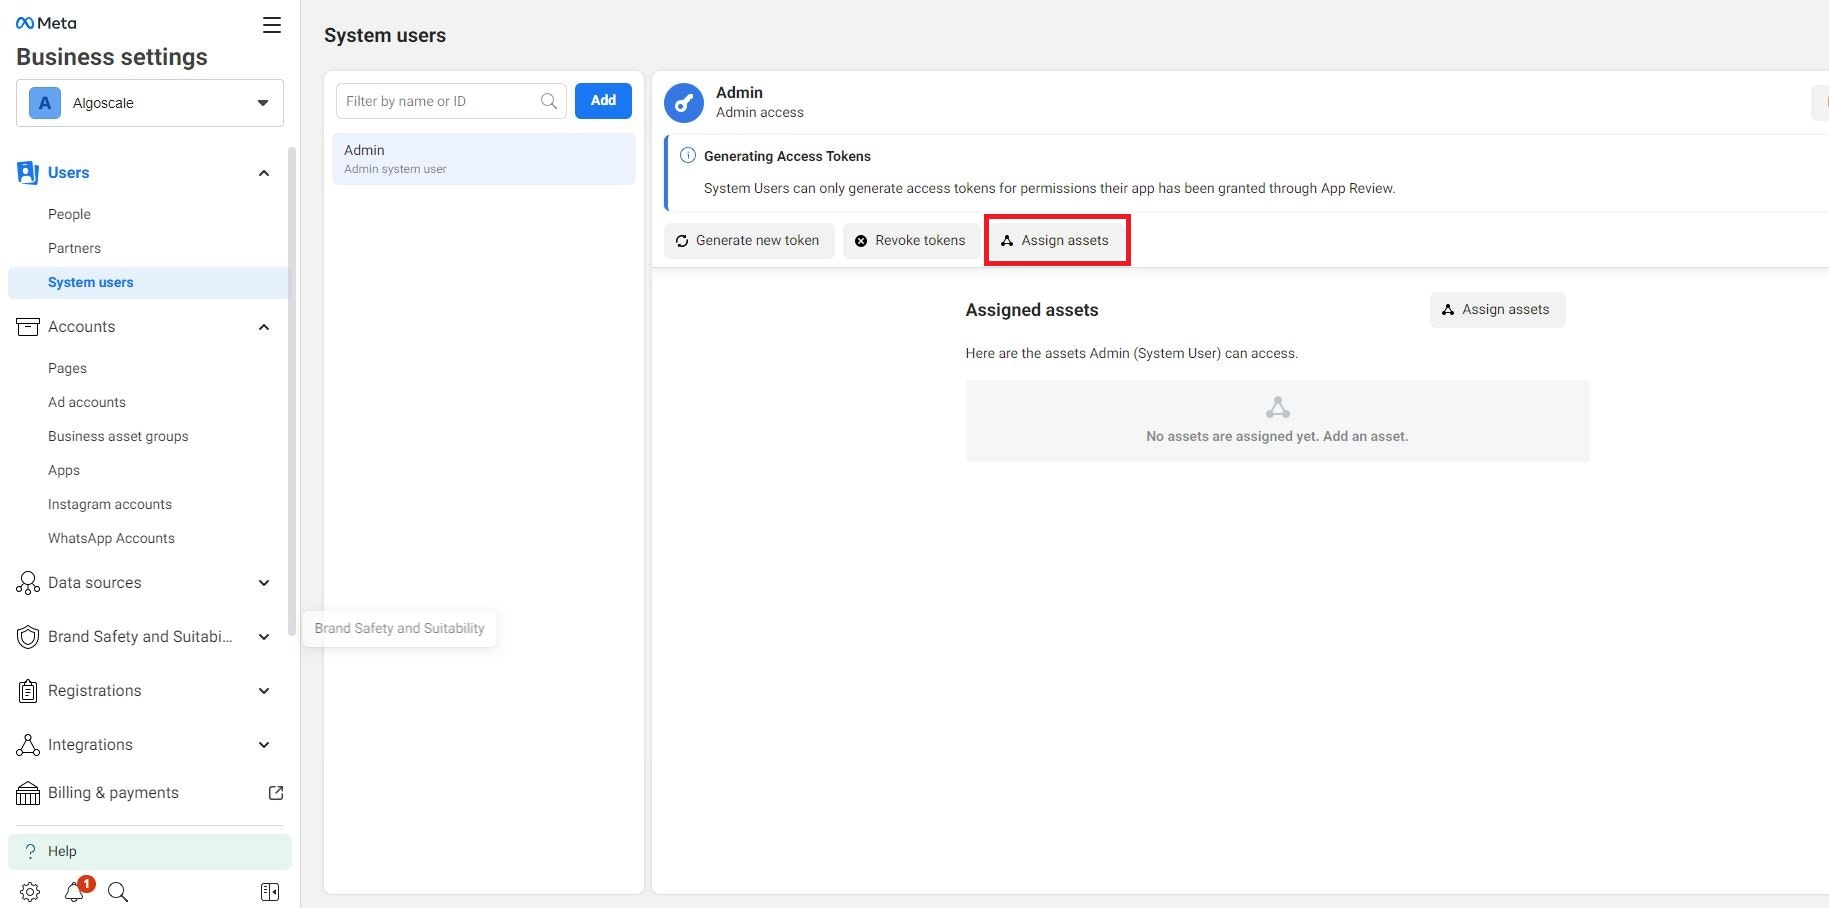The width and height of the screenshot is (1829, 908).
Task: Click the sidebar vertical scrollbar
Action: click(x=292, y=390)
